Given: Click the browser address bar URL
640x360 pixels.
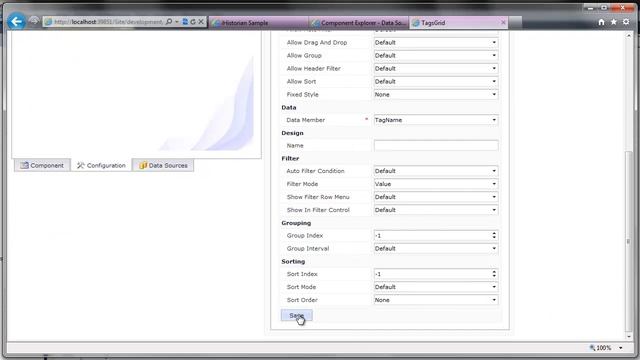Looking at the screenshot, I should [108, 22].
